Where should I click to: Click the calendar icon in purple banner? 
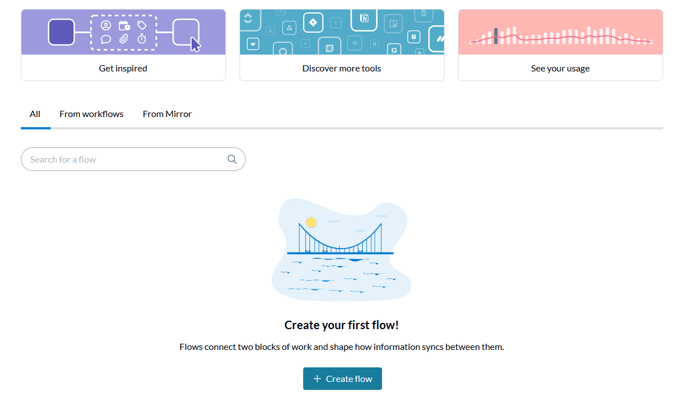(x=124, y=25)
